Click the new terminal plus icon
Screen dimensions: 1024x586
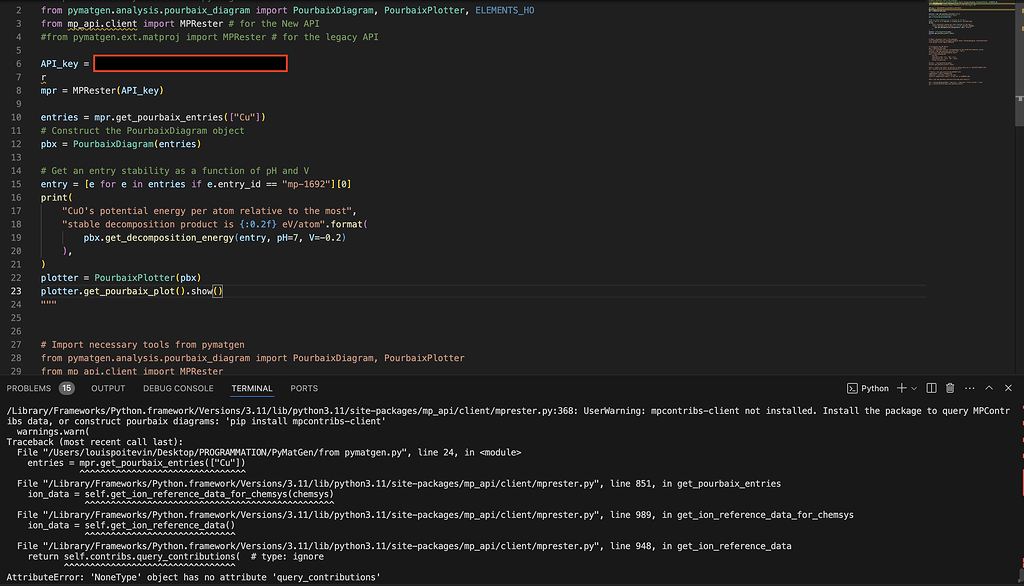click(x=901, y=388)
